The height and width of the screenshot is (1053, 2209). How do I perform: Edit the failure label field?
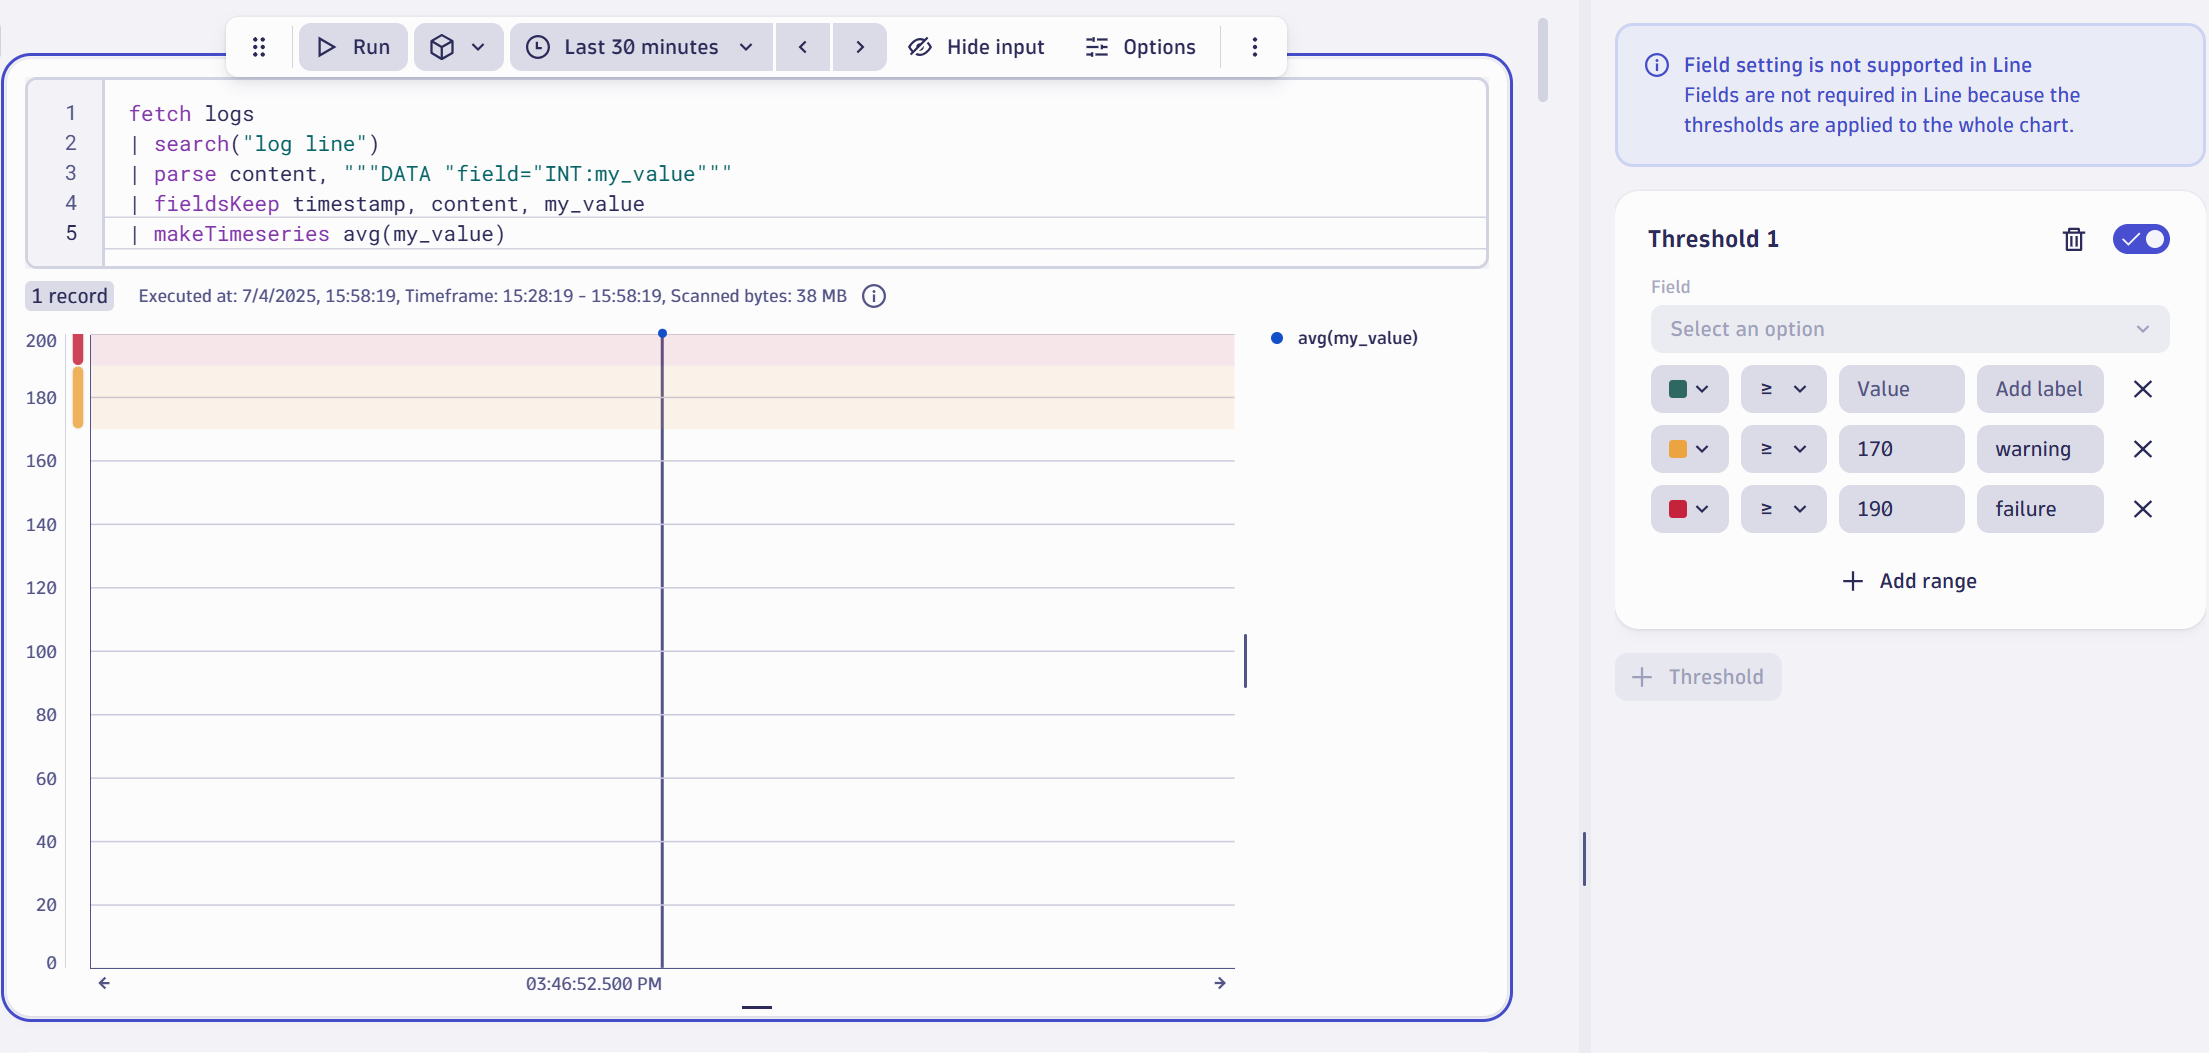(2040, 509)
